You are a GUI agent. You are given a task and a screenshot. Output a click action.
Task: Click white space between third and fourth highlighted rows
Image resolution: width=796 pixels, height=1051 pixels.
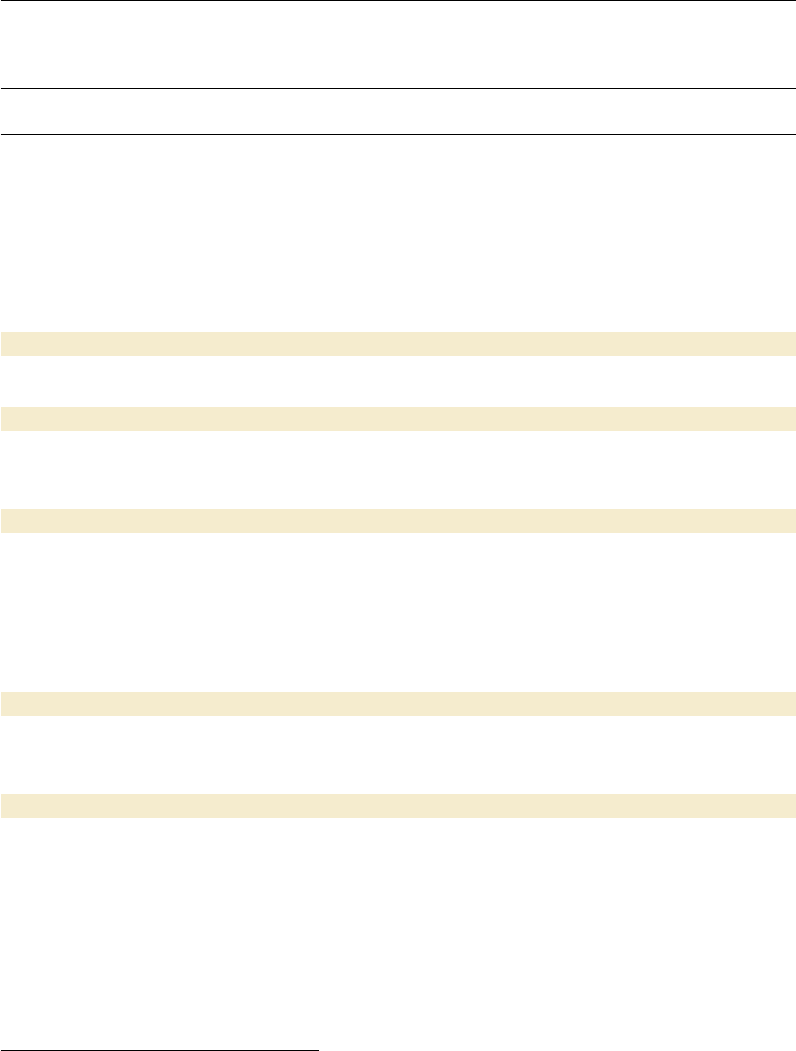398,612
